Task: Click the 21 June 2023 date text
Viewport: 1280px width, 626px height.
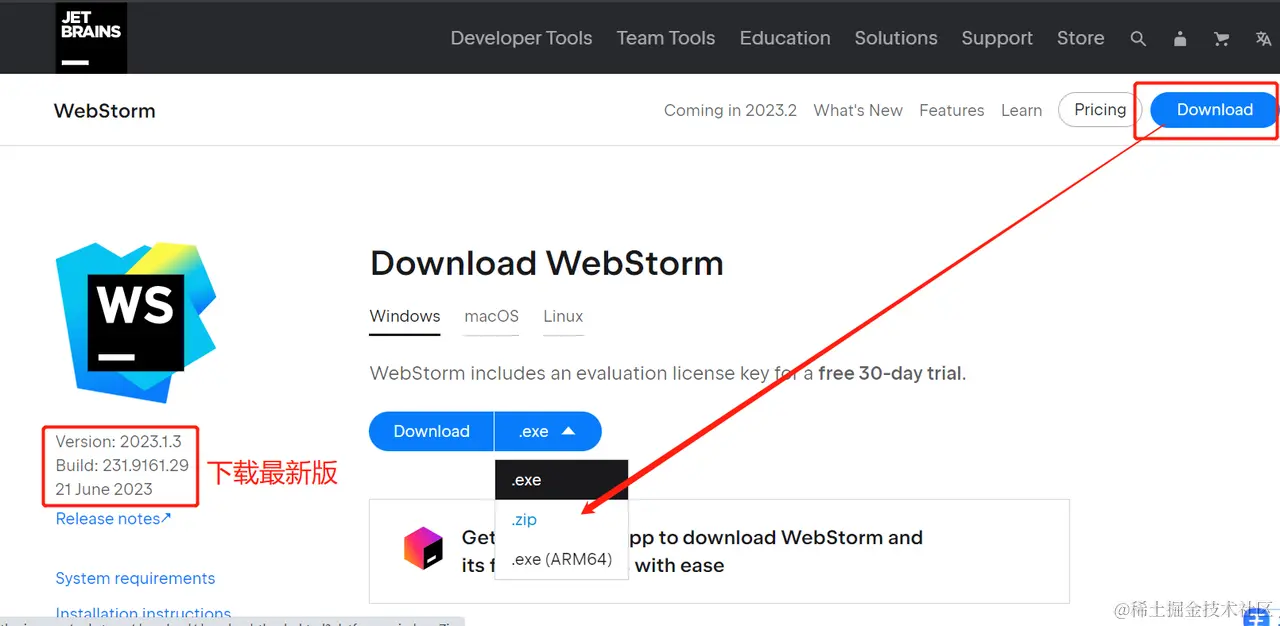Action: [x=104, y=489]
